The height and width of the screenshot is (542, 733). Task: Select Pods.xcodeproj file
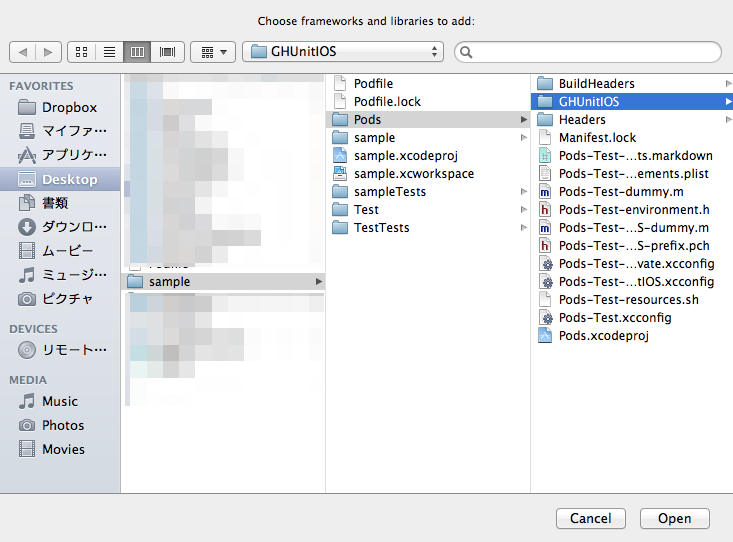point(632,336)
